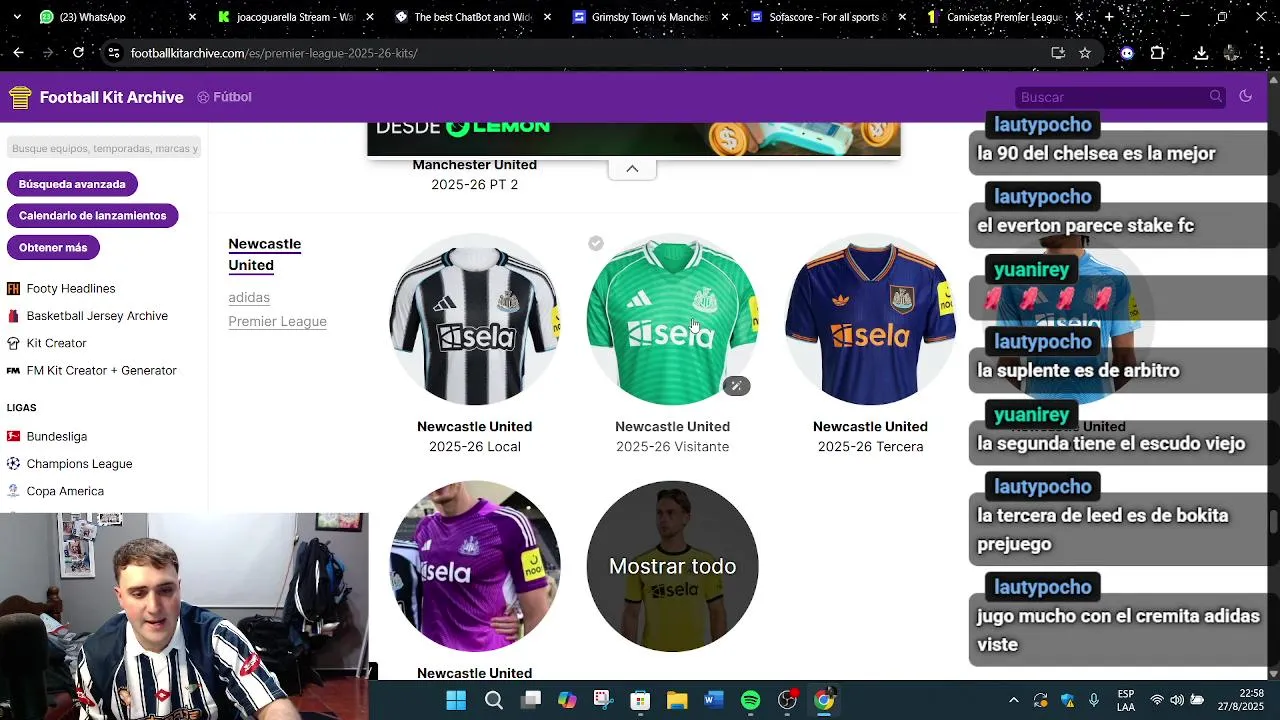Image resolution: width=1280 pixels, height=720 pixels.
Task: Click the URL in the address bar
Action: pos(274,53)
